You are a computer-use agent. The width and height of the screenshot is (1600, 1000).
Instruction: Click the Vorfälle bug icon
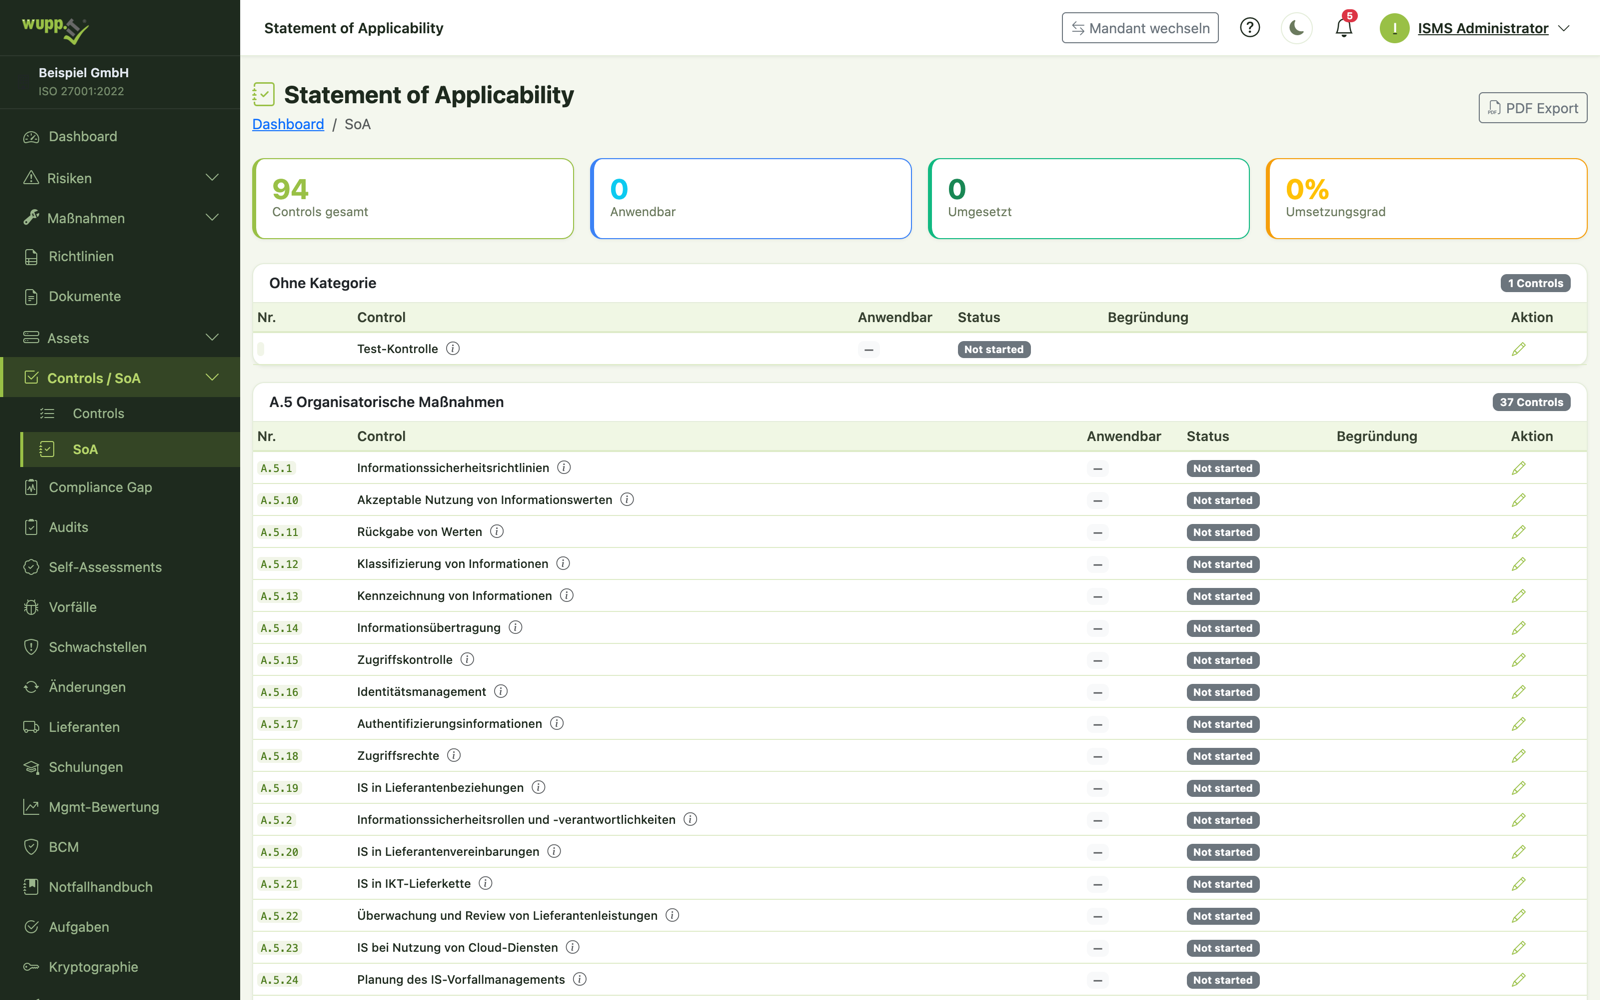[x=31, y=608]
